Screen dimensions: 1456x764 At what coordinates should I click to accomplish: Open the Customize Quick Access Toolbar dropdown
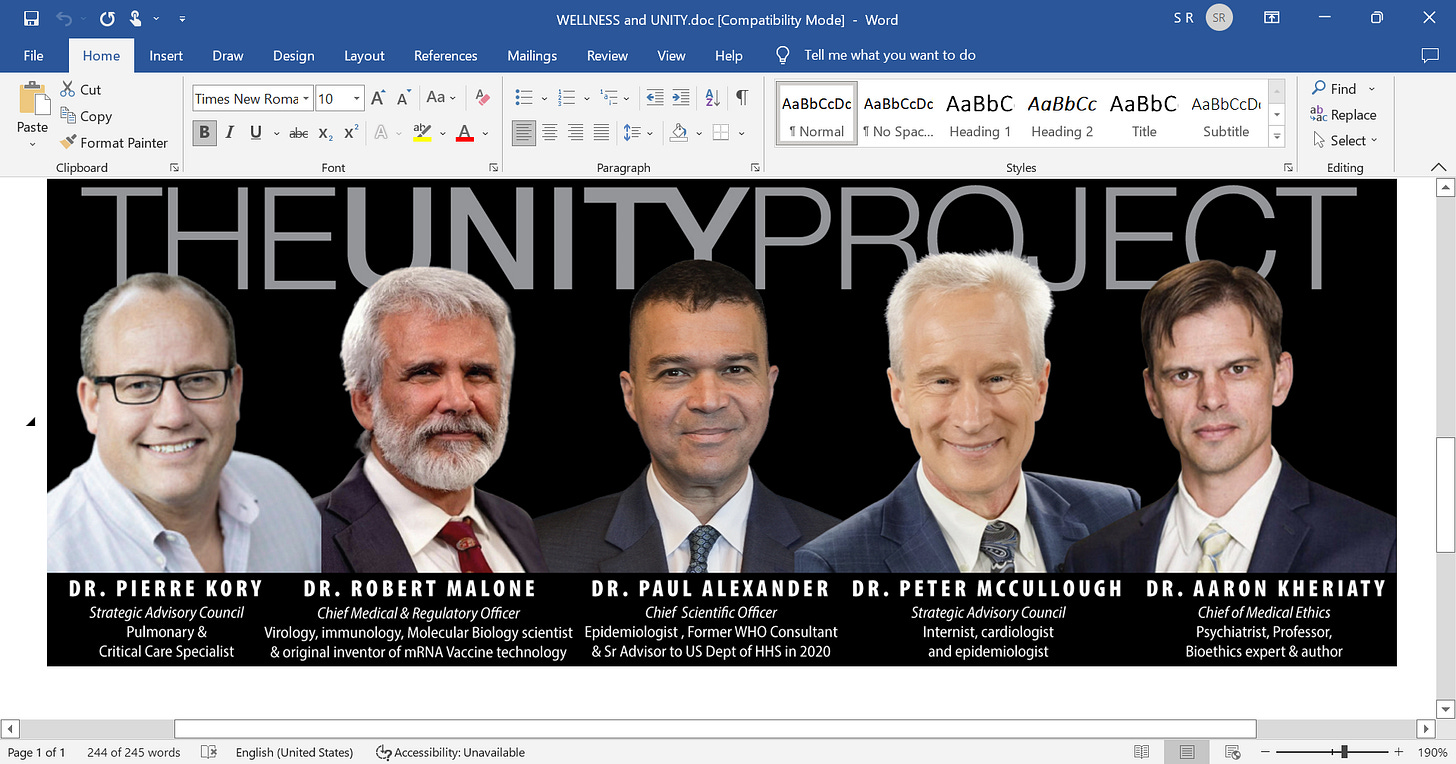pyautogui.click(x=181, y=19)
